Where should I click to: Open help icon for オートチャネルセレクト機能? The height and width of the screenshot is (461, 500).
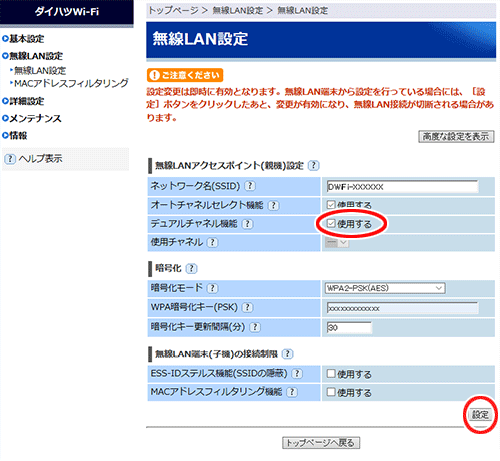(274, 205)
